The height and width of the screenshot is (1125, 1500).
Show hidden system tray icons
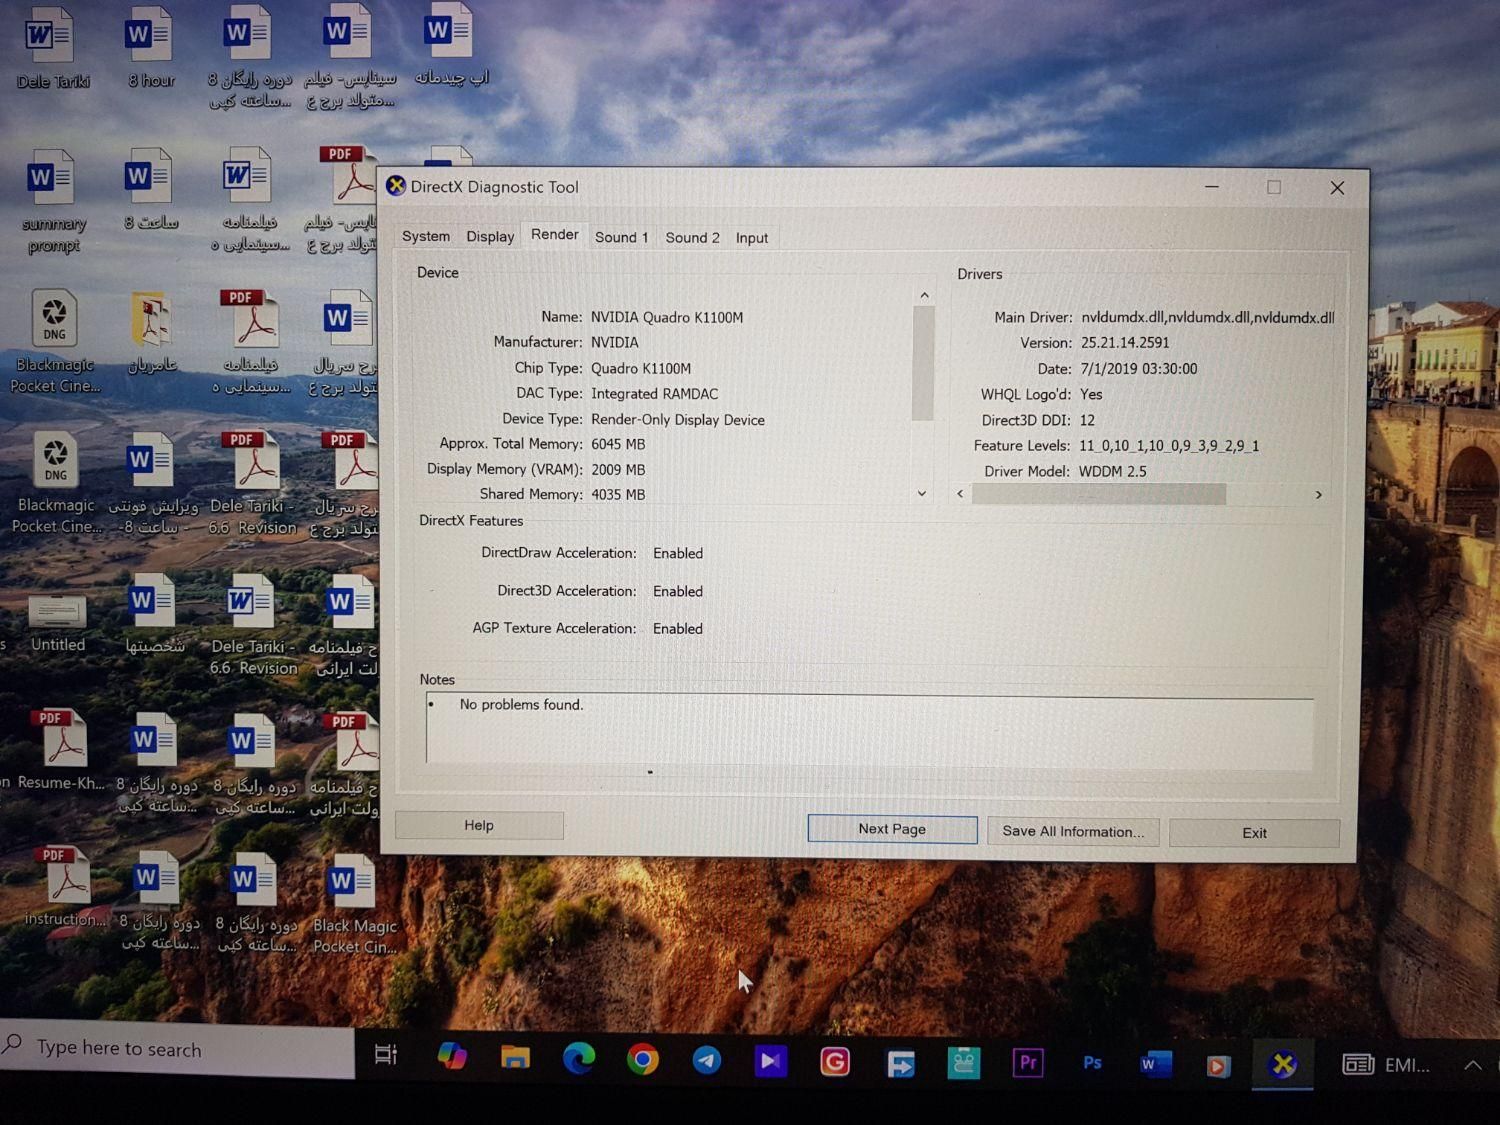(1473, 1066)
